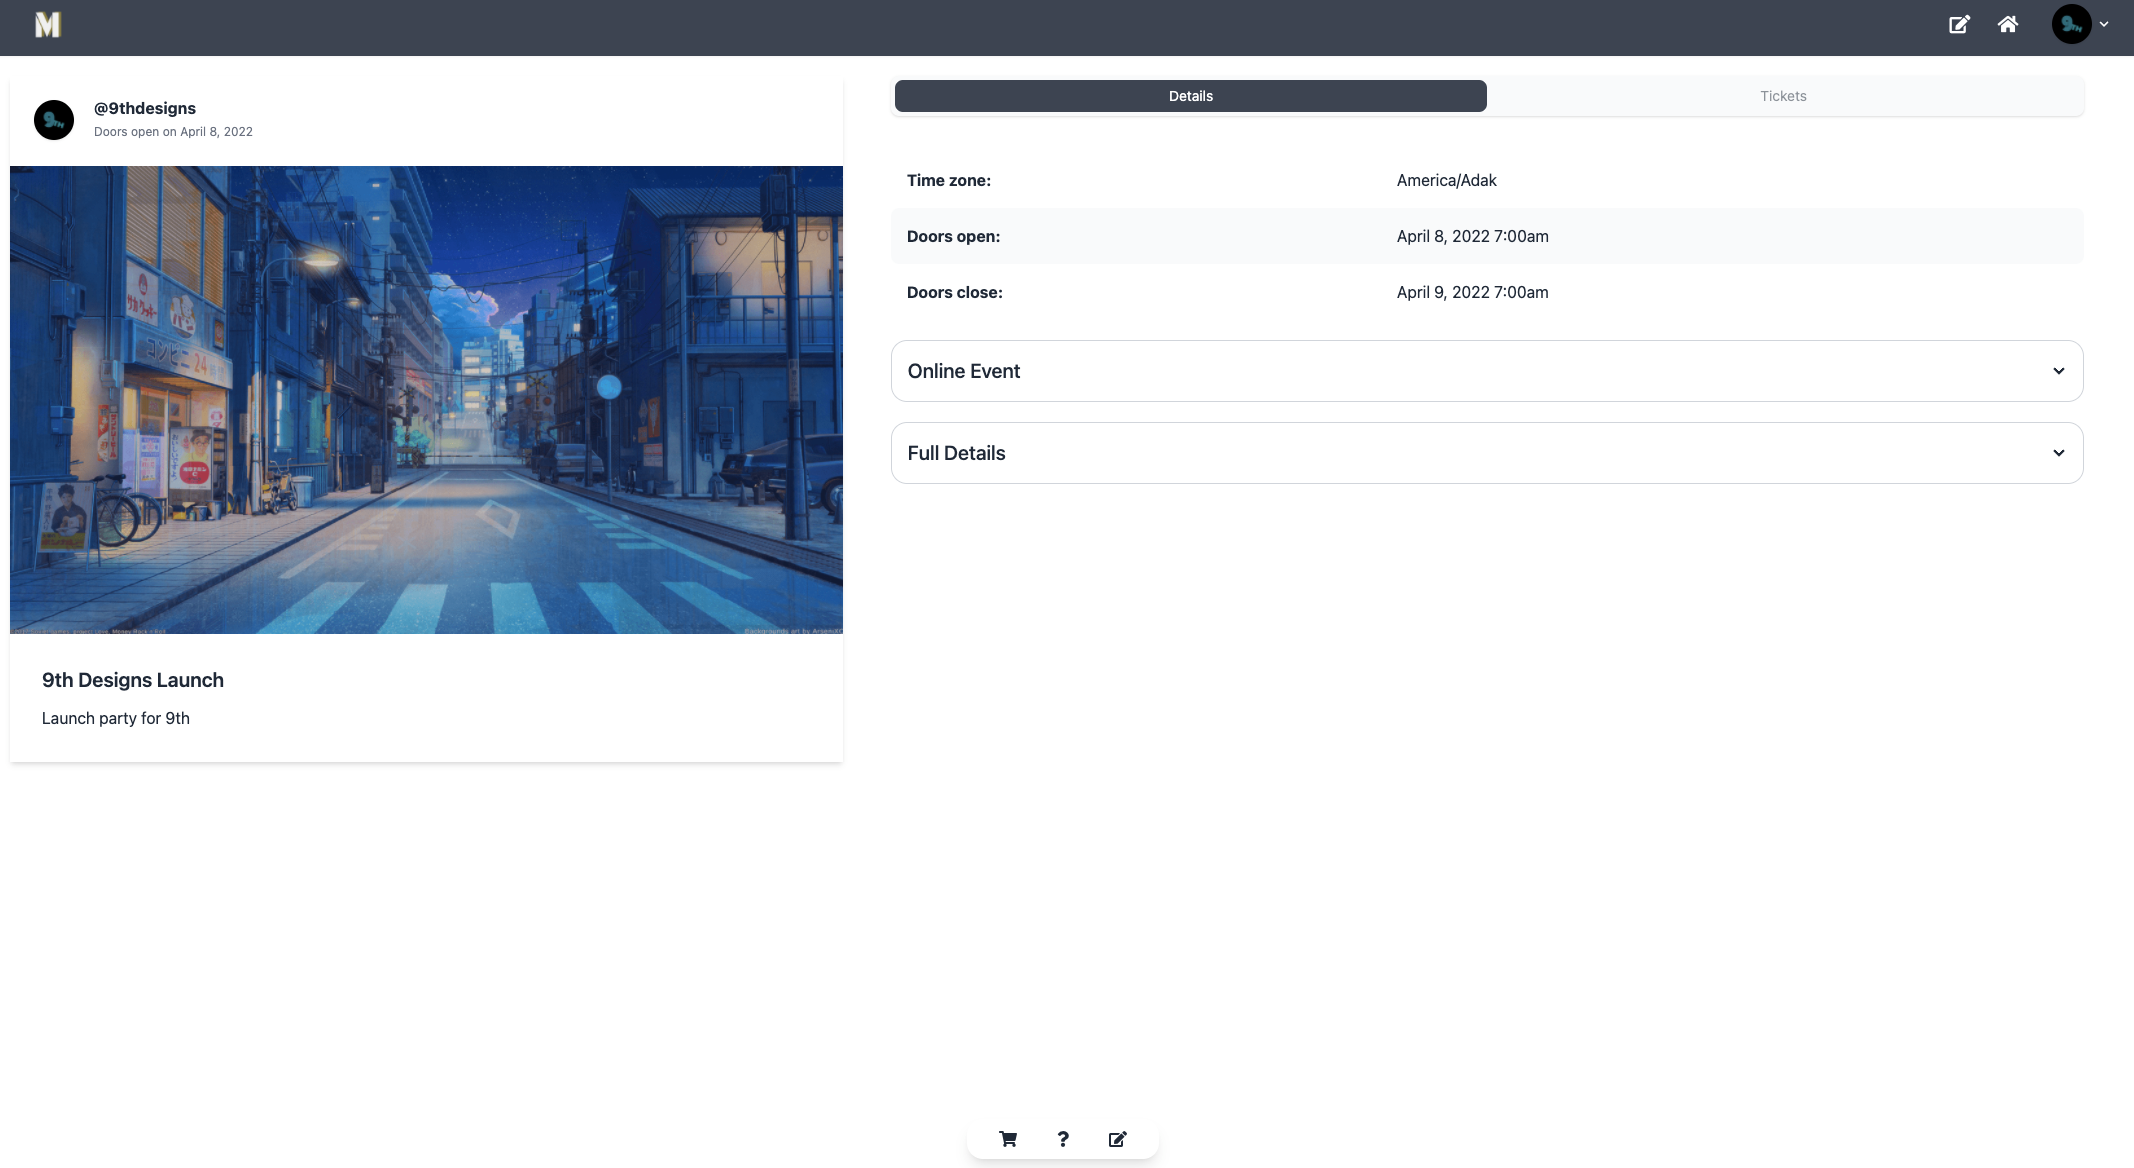
Task: Open the edit event icon in navbar
Action: [x=1960, y=23]
